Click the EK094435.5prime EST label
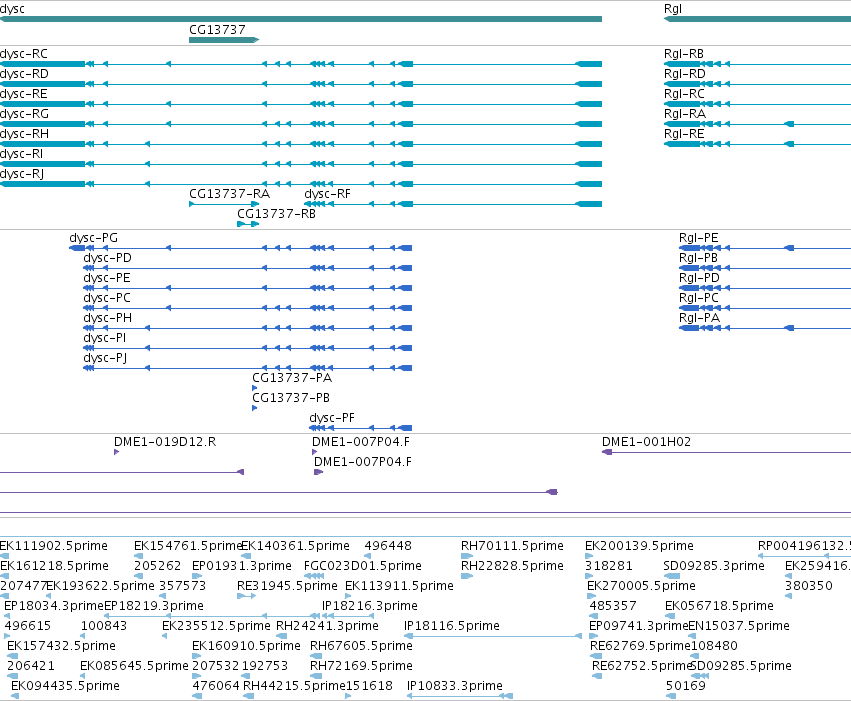 (65, 686)
